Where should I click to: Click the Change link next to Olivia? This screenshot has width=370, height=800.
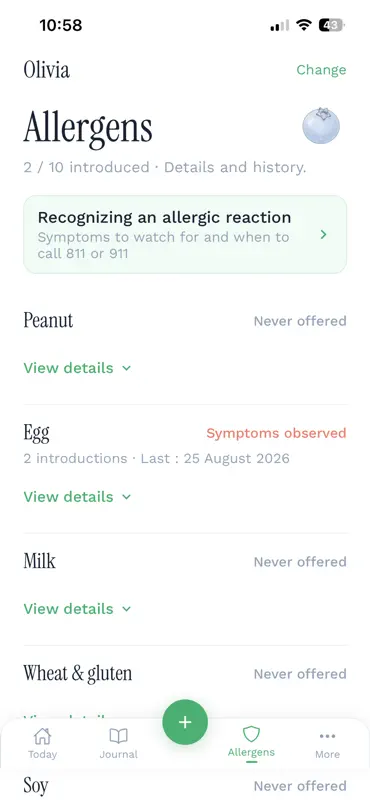(x=321, y=70)
